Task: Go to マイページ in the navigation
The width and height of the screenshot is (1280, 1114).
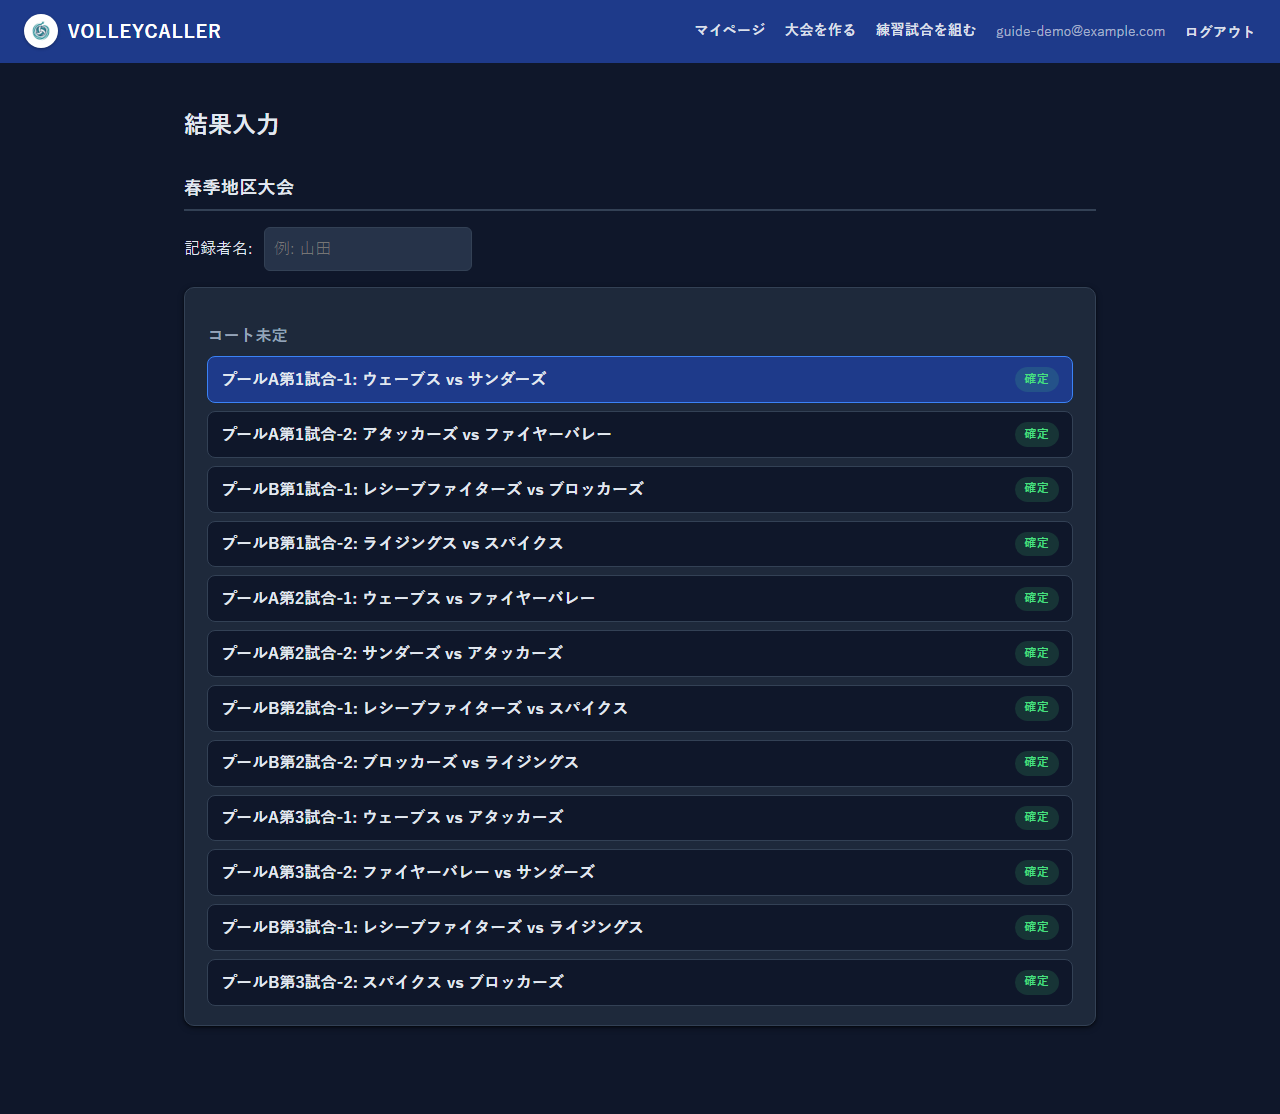Action: 730,30
